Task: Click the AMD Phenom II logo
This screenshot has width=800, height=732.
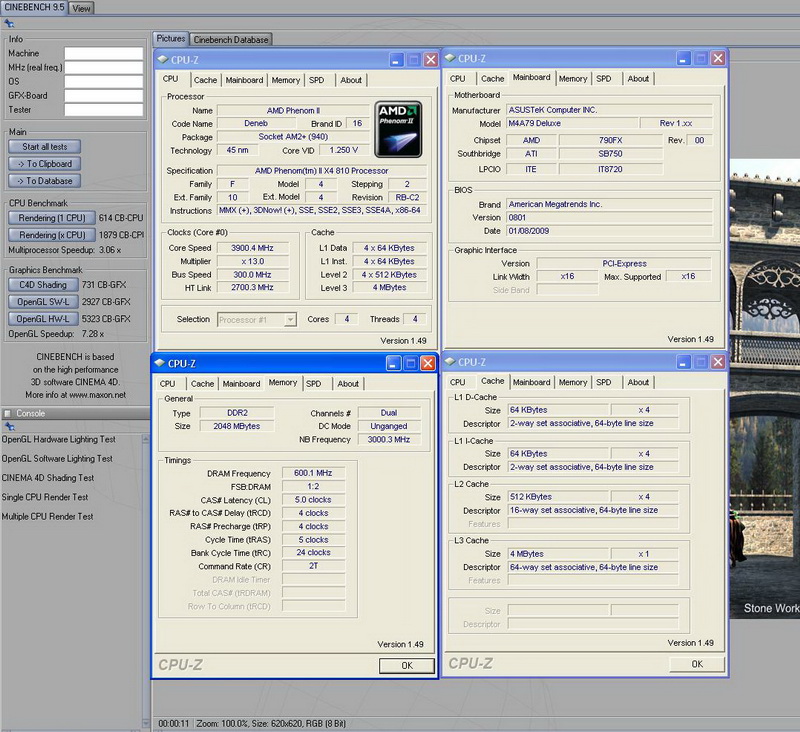Action: 399,128
